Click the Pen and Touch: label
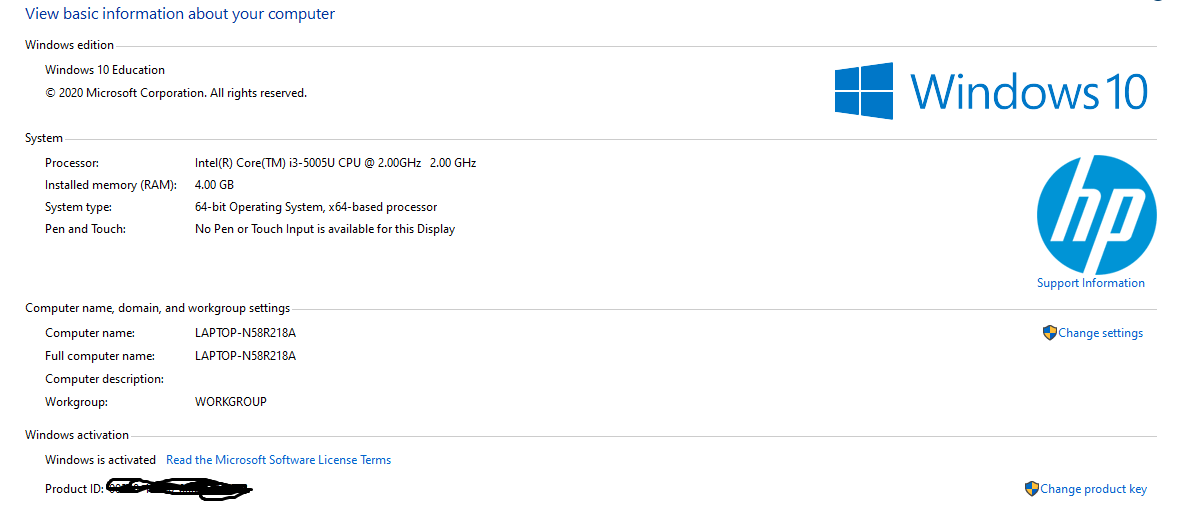 85,229
